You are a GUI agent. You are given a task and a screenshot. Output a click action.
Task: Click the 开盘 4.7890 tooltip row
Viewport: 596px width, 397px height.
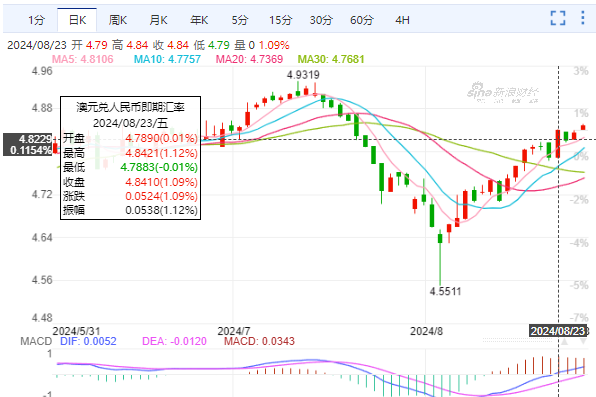(x=130, y=138)
